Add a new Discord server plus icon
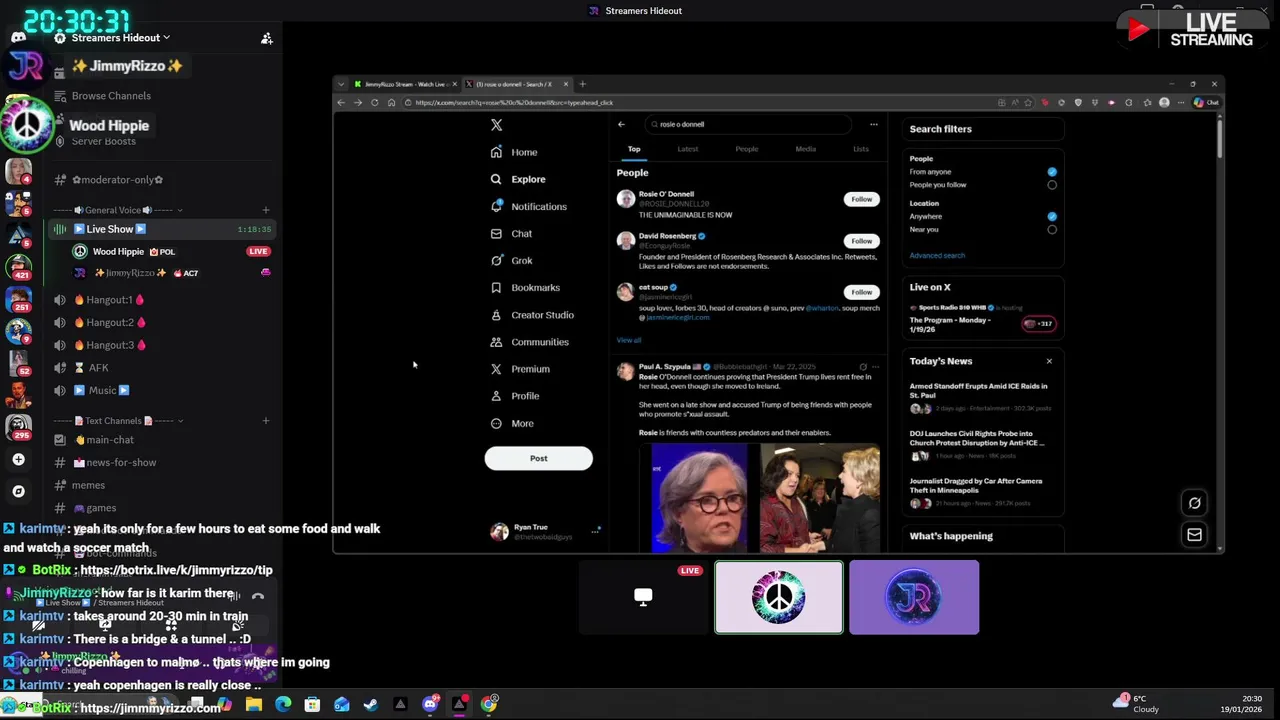The width and height of the screenshot is (1280, 720). click(x=18, y=460)
